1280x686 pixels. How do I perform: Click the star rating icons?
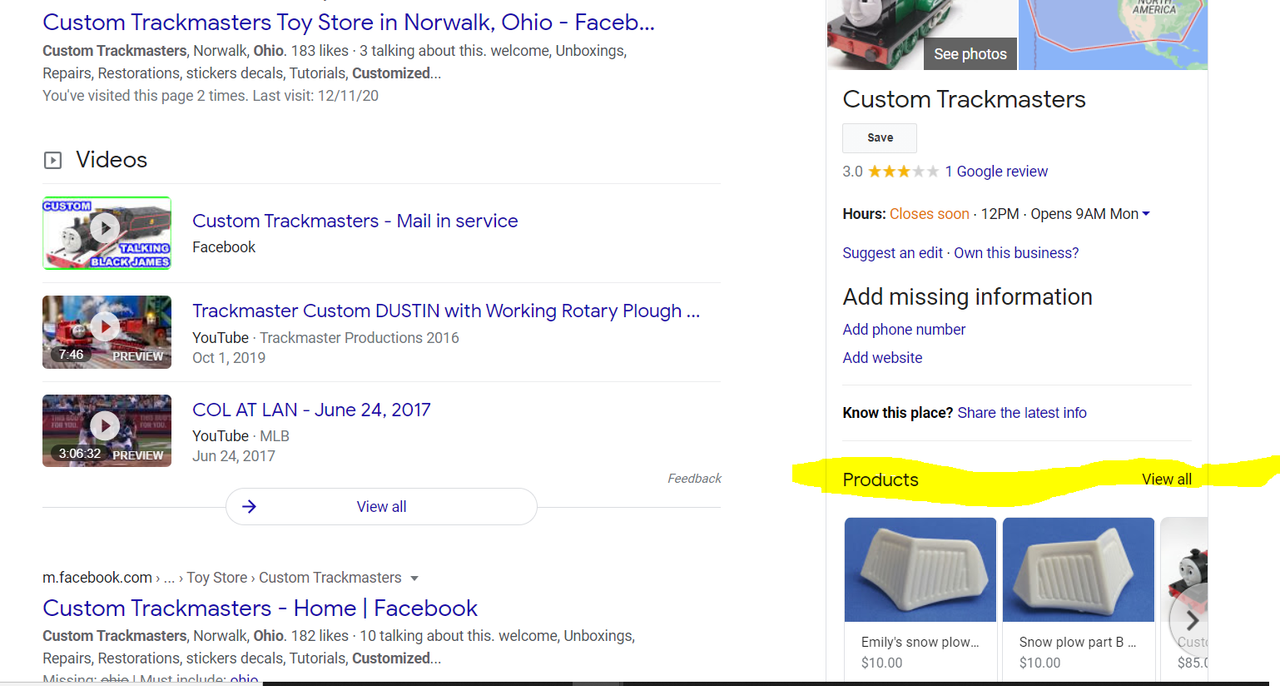coord(903,172)
